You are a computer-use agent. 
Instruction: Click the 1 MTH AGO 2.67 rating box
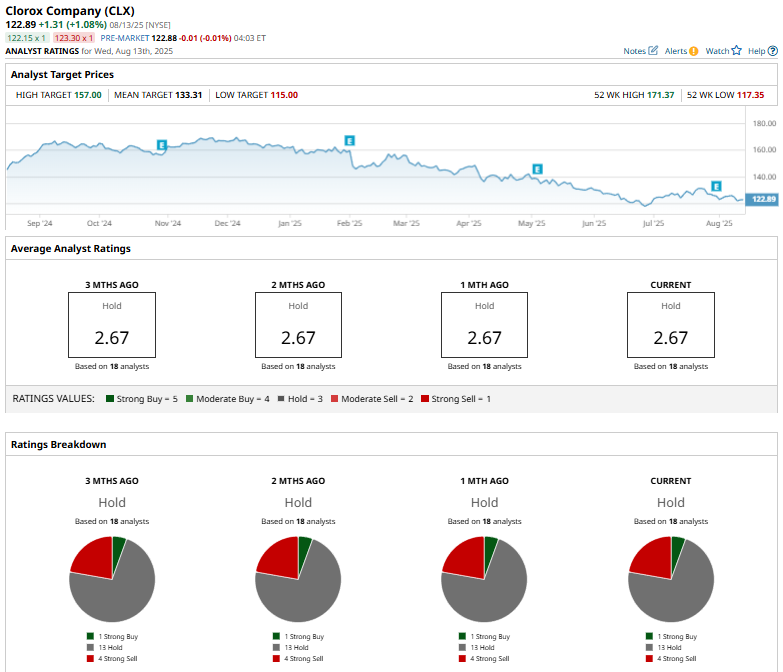[x=484, y=325]
